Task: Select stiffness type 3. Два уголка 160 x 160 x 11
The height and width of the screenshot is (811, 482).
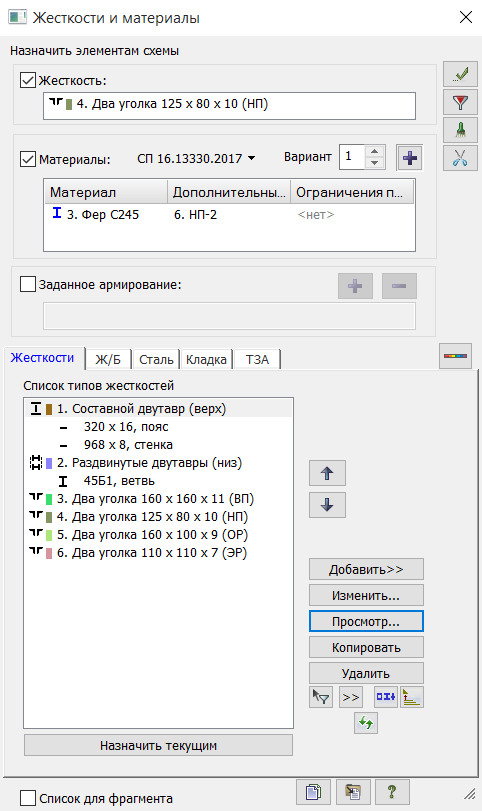Action: pyautogui.click(x=155, y=499)
